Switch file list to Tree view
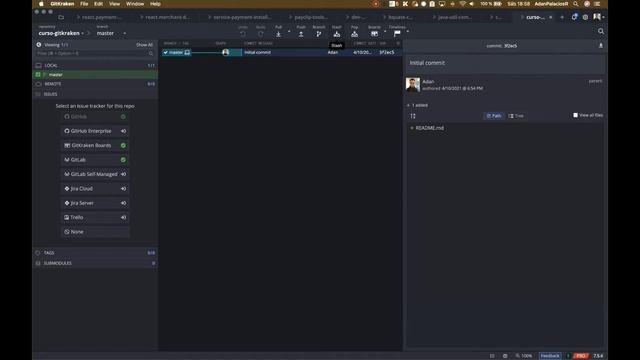 (x=516, y=116)
